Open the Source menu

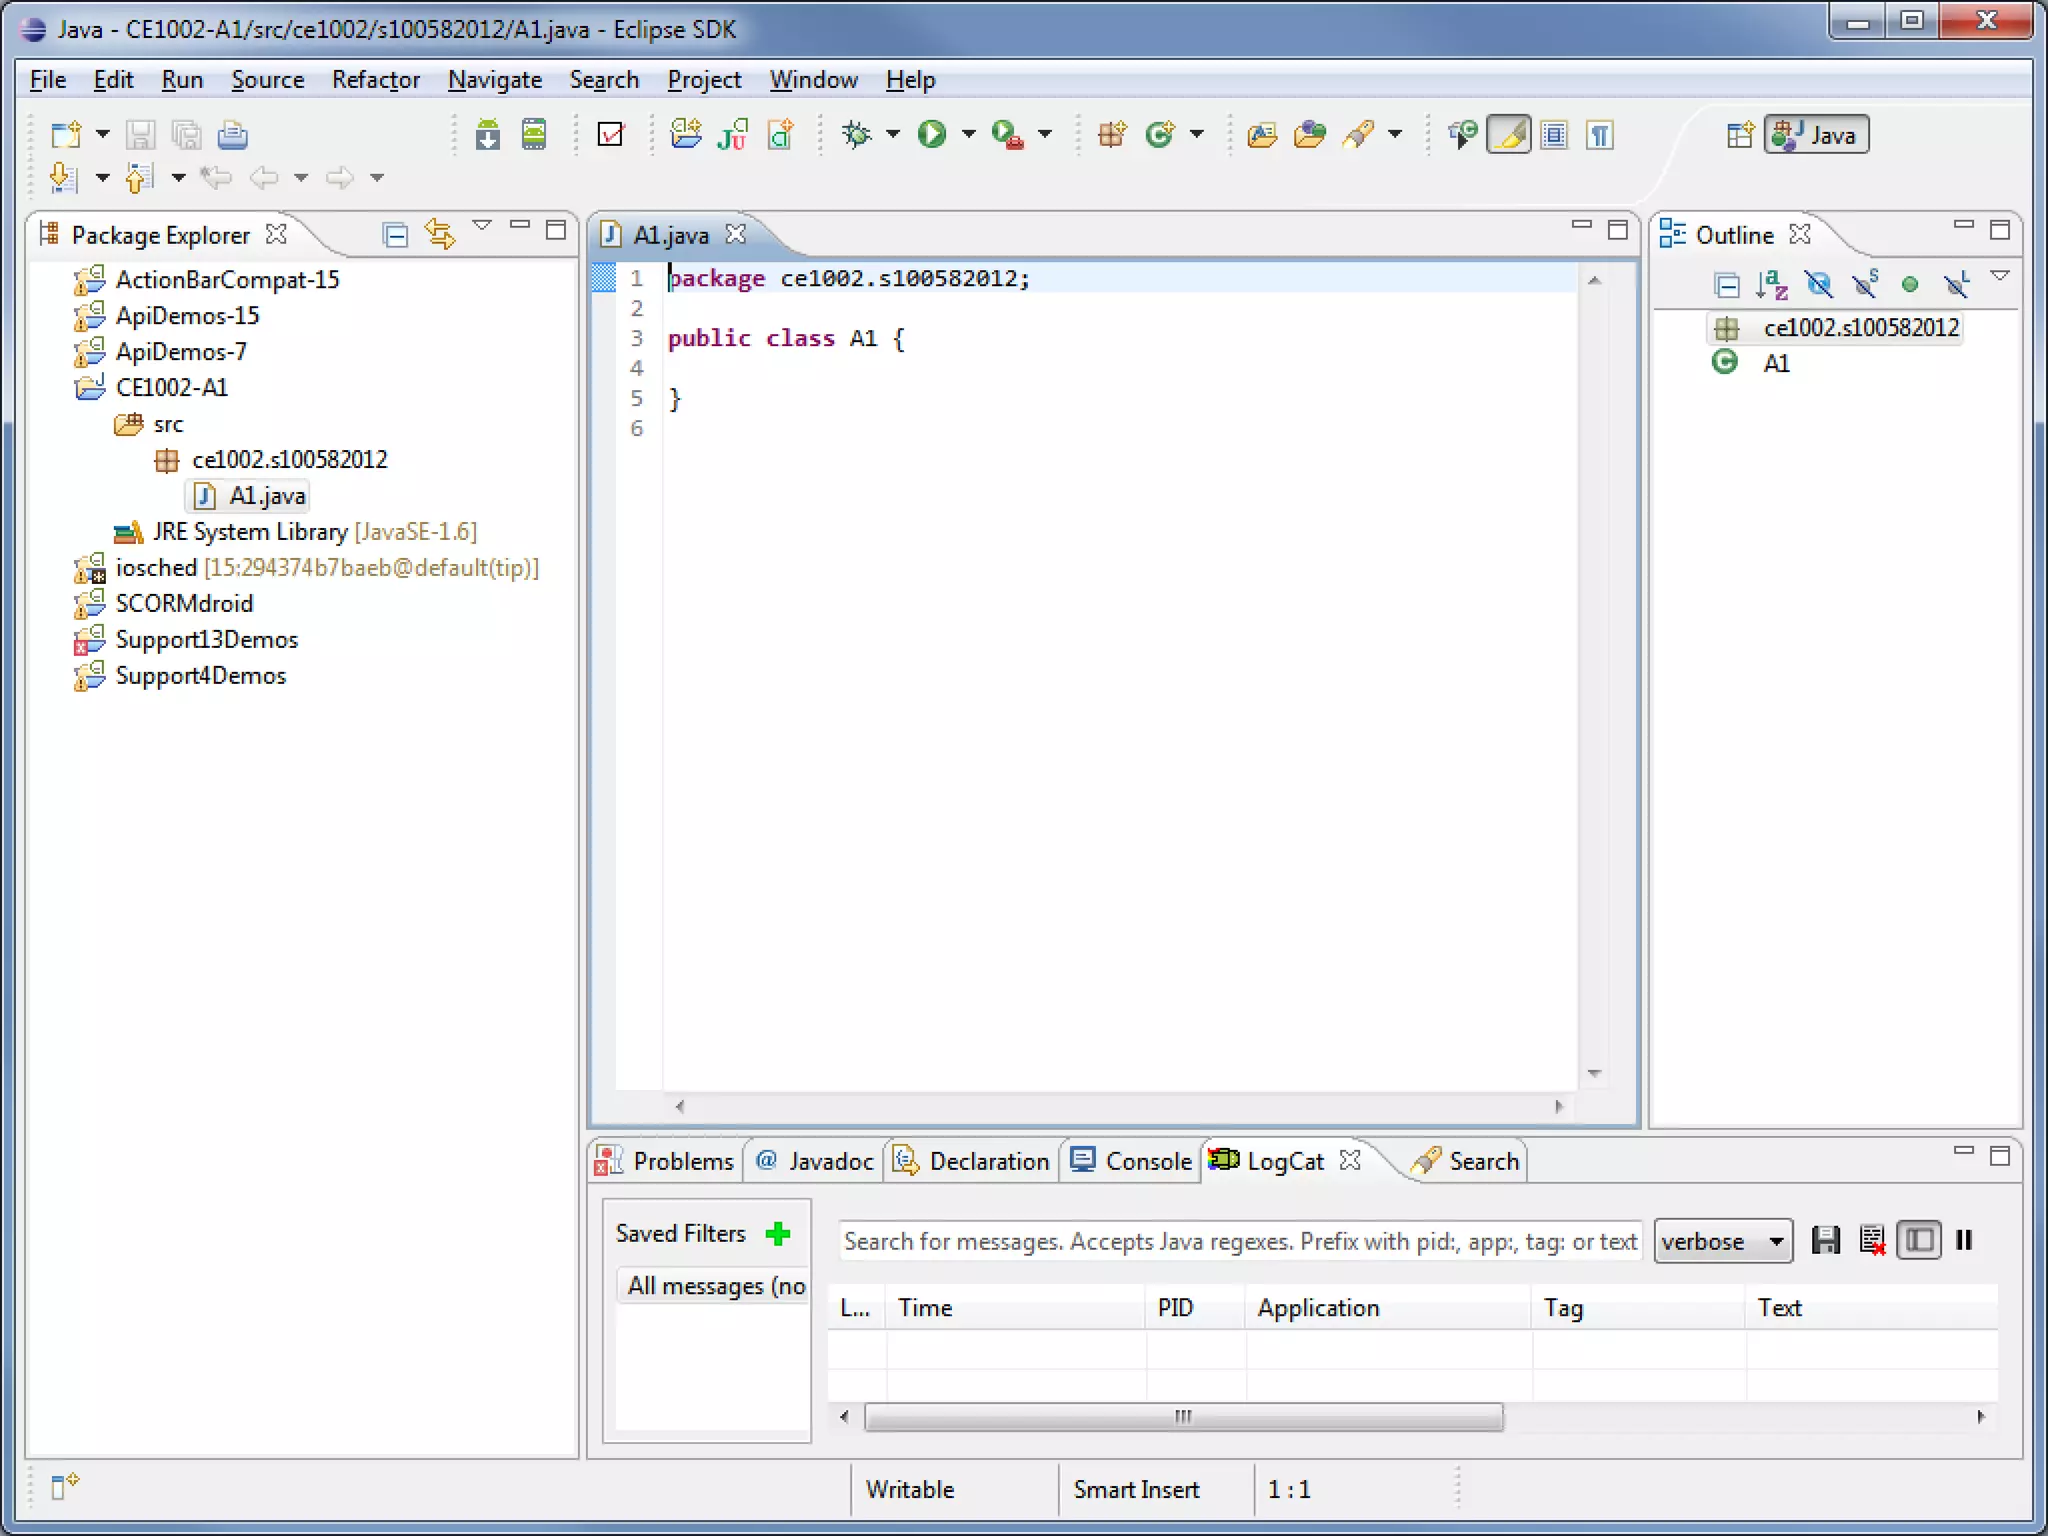(267, 80)
